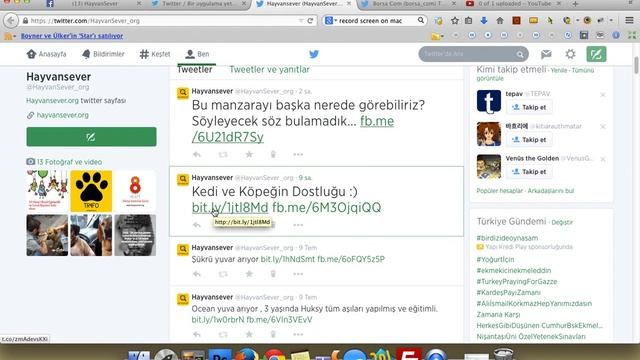Viewport: 640px width, 360px height.
Task: Reply to the 'Ocean yuva arıyor' tweet
Action: click(197, 335)
